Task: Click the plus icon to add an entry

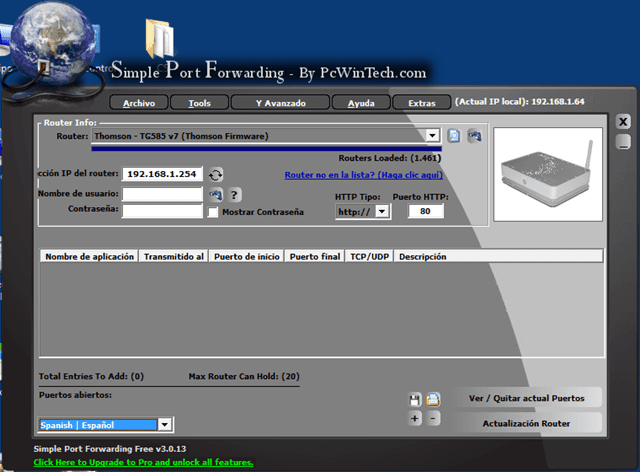Action: pyautogui.click(x=415, y=418)
